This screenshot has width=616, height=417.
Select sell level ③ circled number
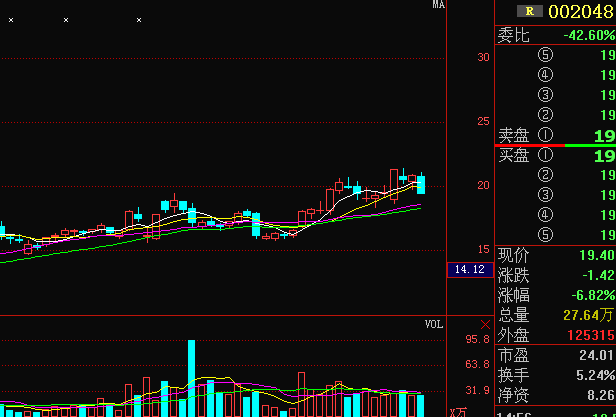[545, 95]
